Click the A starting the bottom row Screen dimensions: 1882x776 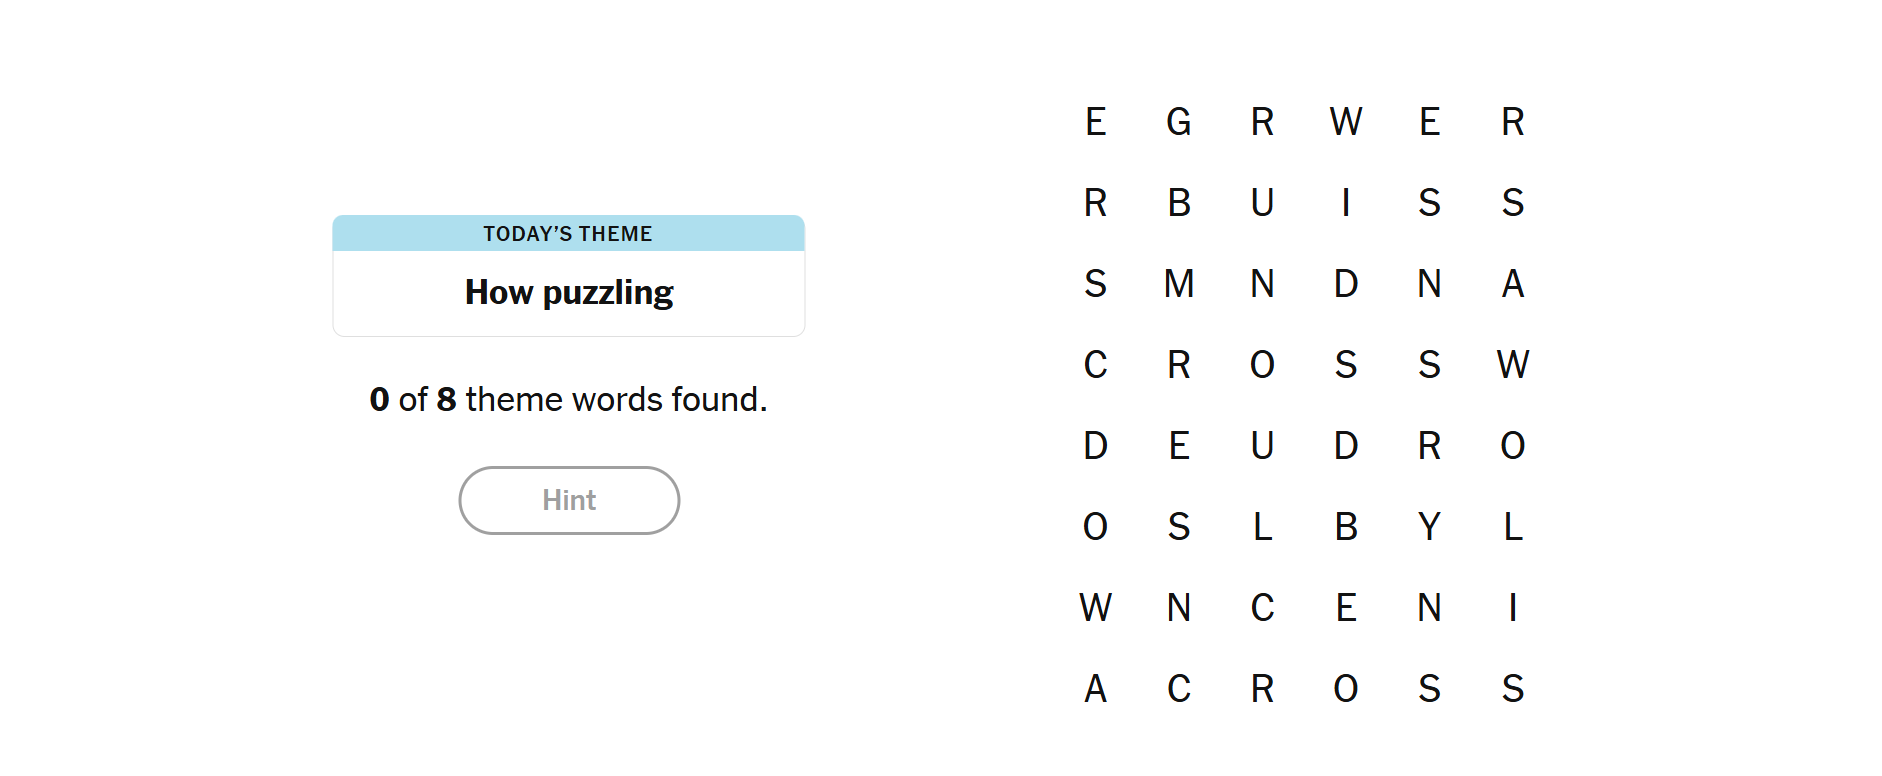[x=1096, y=689]
